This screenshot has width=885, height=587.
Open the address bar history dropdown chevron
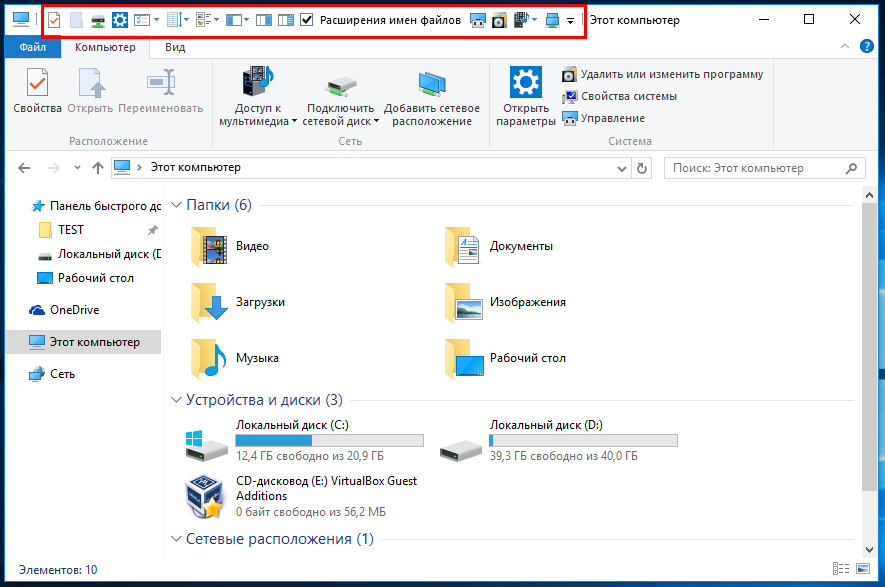click(x=621, y=168)
